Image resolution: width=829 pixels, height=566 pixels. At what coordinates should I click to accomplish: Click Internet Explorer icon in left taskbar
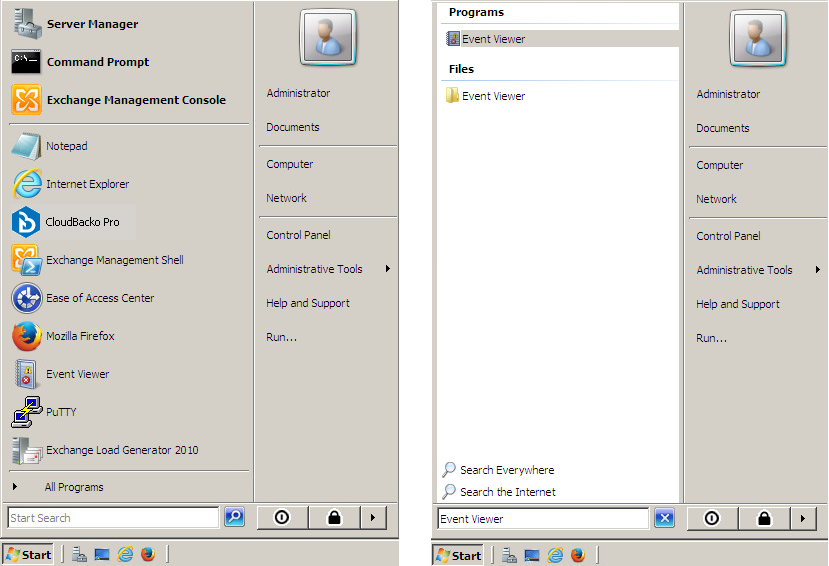click(125, 554)
